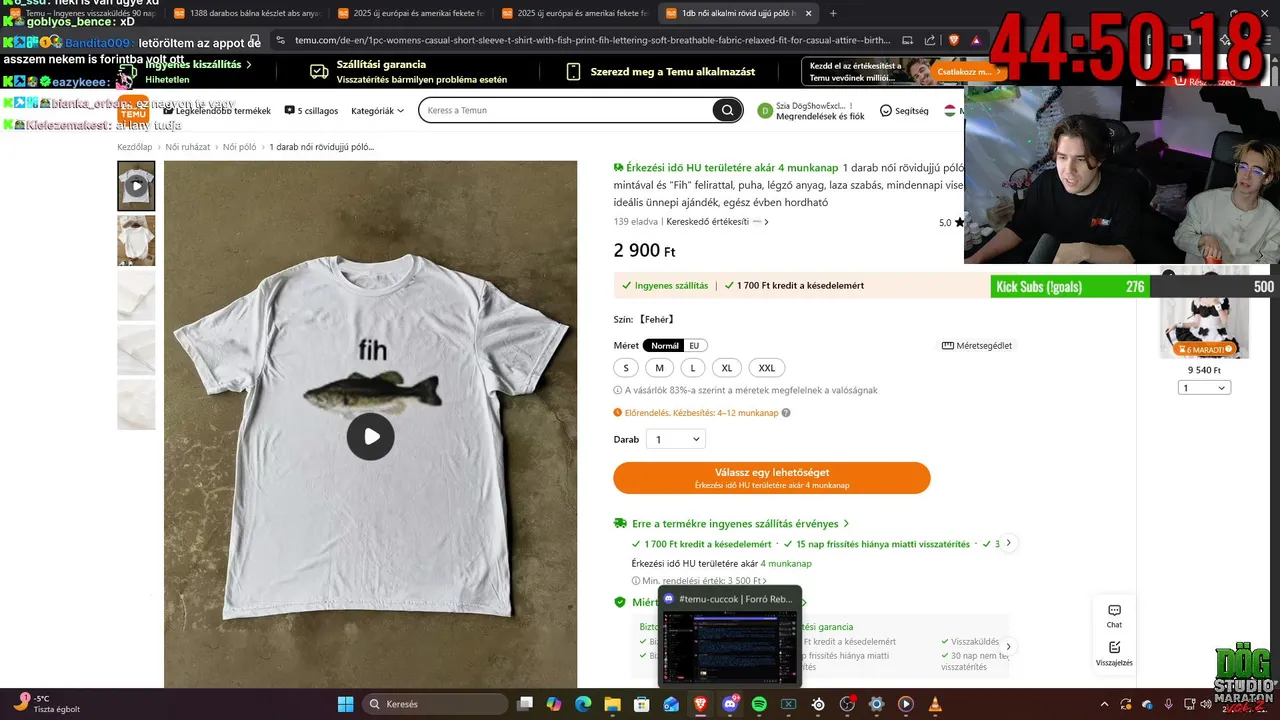Select the second t-shirt thumbnail image
The image size is (1280, 720).
136,240
